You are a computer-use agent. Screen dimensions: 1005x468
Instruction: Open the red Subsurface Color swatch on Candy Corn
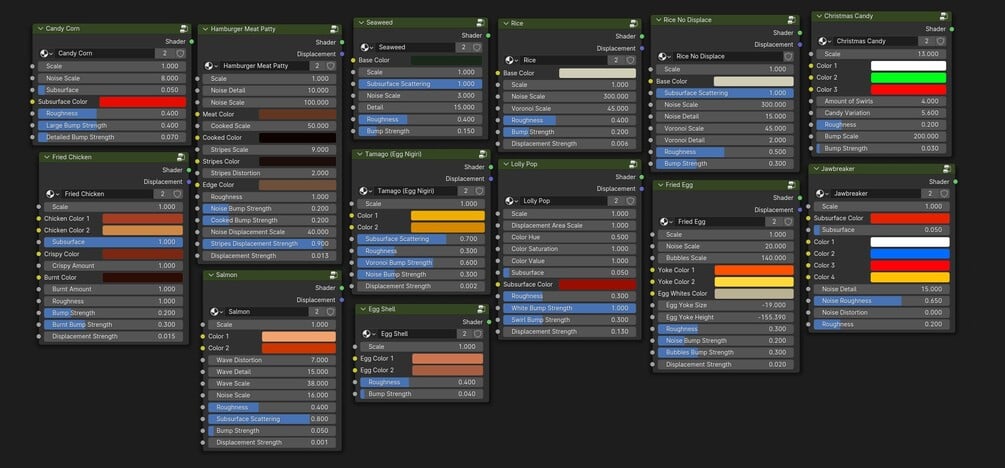142,102
